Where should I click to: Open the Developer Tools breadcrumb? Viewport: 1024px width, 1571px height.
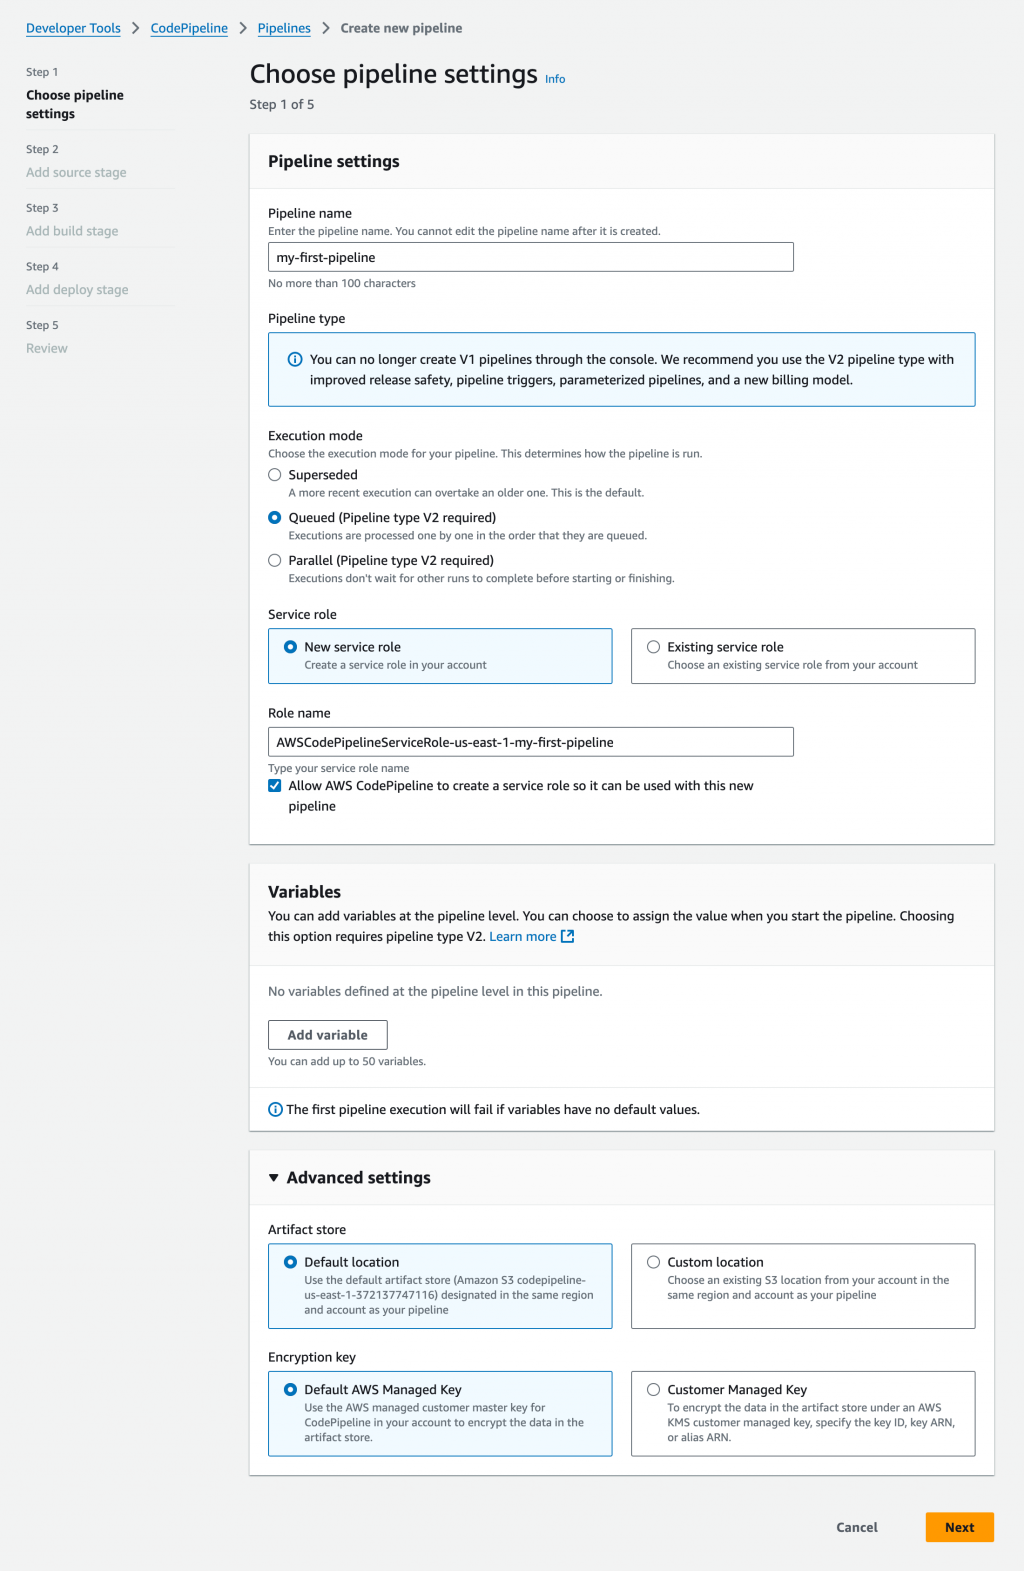point(73,28)
